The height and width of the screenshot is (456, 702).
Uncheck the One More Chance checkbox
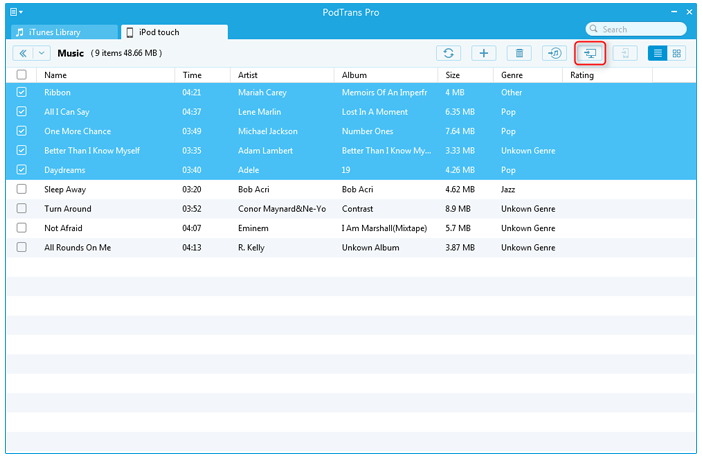21,131
